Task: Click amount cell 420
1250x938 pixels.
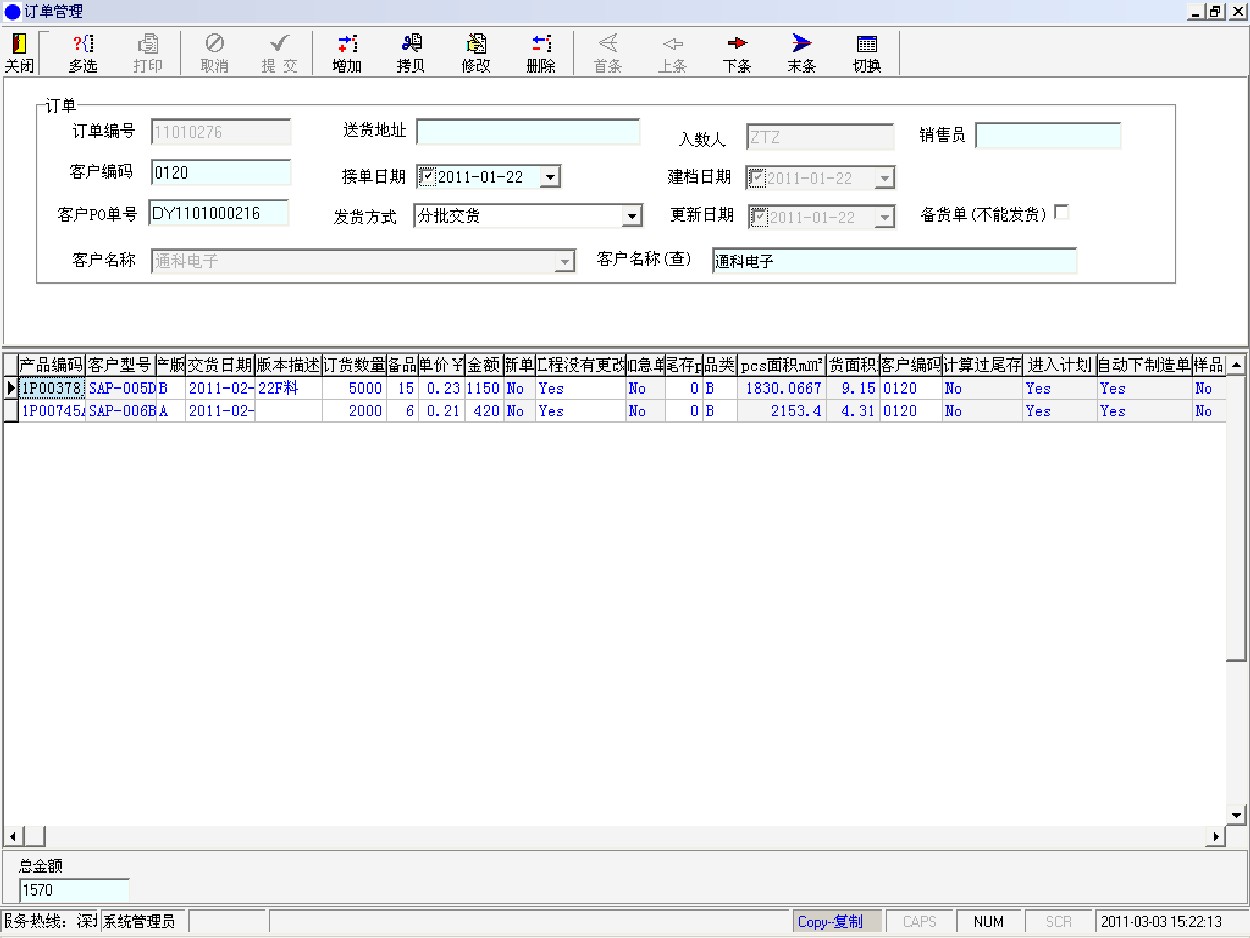Action: click(x=483, y=410)
